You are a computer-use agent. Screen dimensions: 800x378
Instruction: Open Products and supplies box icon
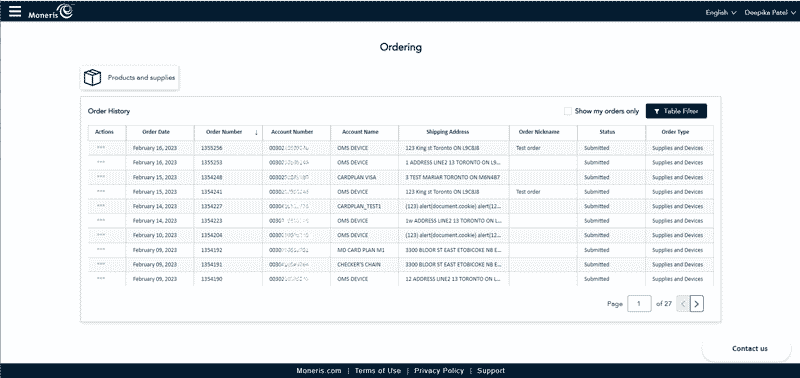pos(92,78)
